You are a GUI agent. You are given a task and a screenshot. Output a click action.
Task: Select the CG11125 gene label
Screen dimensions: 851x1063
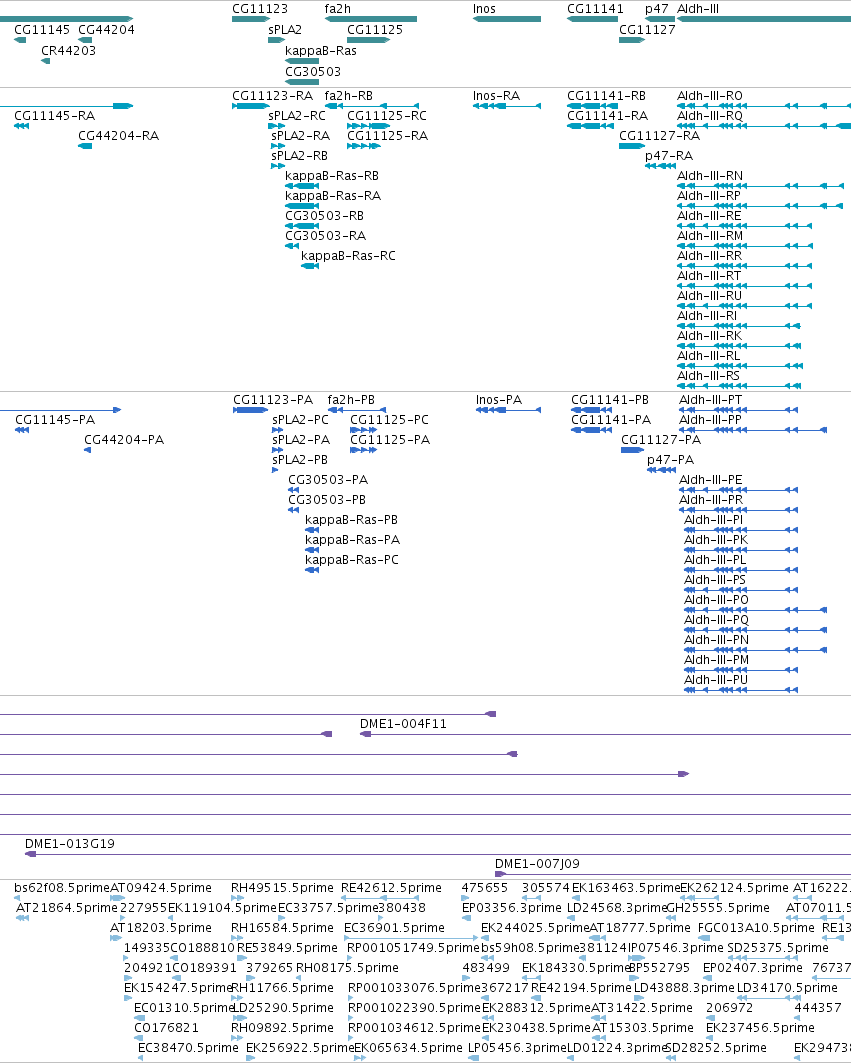point(375,30)
